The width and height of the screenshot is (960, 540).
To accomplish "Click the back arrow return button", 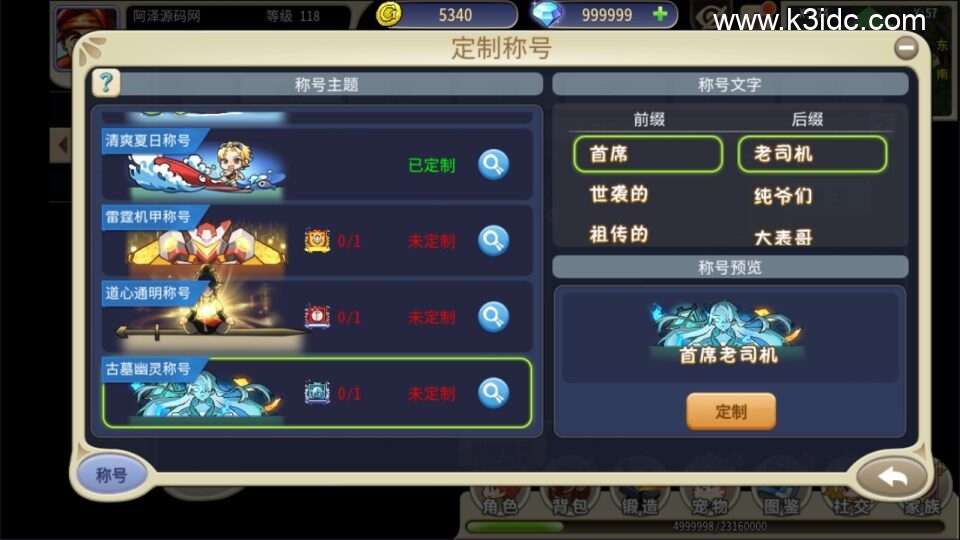I will [892, 477].
